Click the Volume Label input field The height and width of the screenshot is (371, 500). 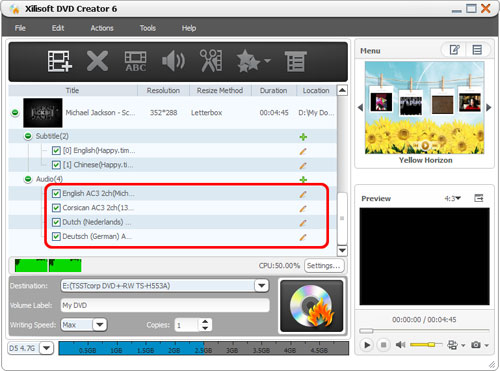165,305
